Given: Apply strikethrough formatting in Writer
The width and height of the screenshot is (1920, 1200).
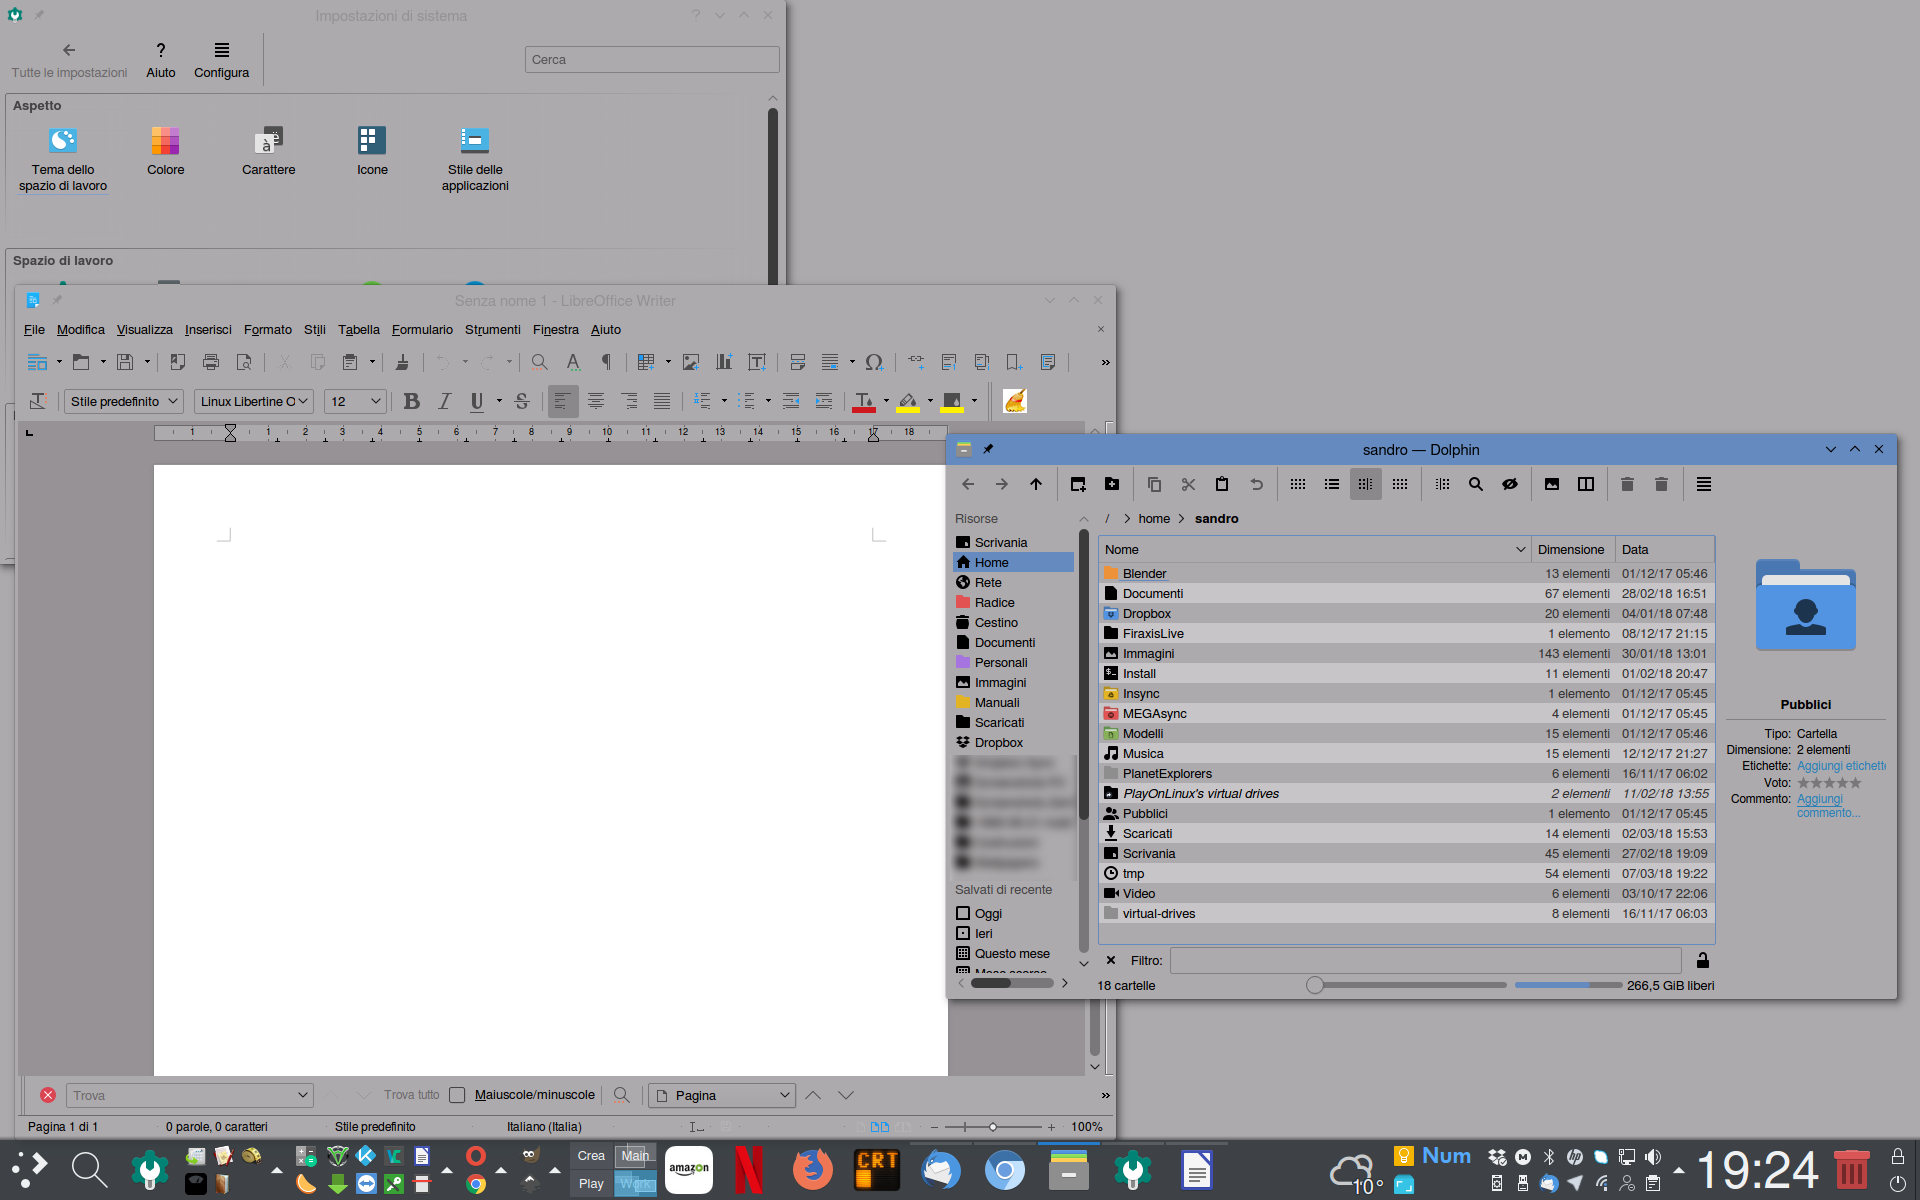Looking at the screenshot, I should click(x=521, y=401).
